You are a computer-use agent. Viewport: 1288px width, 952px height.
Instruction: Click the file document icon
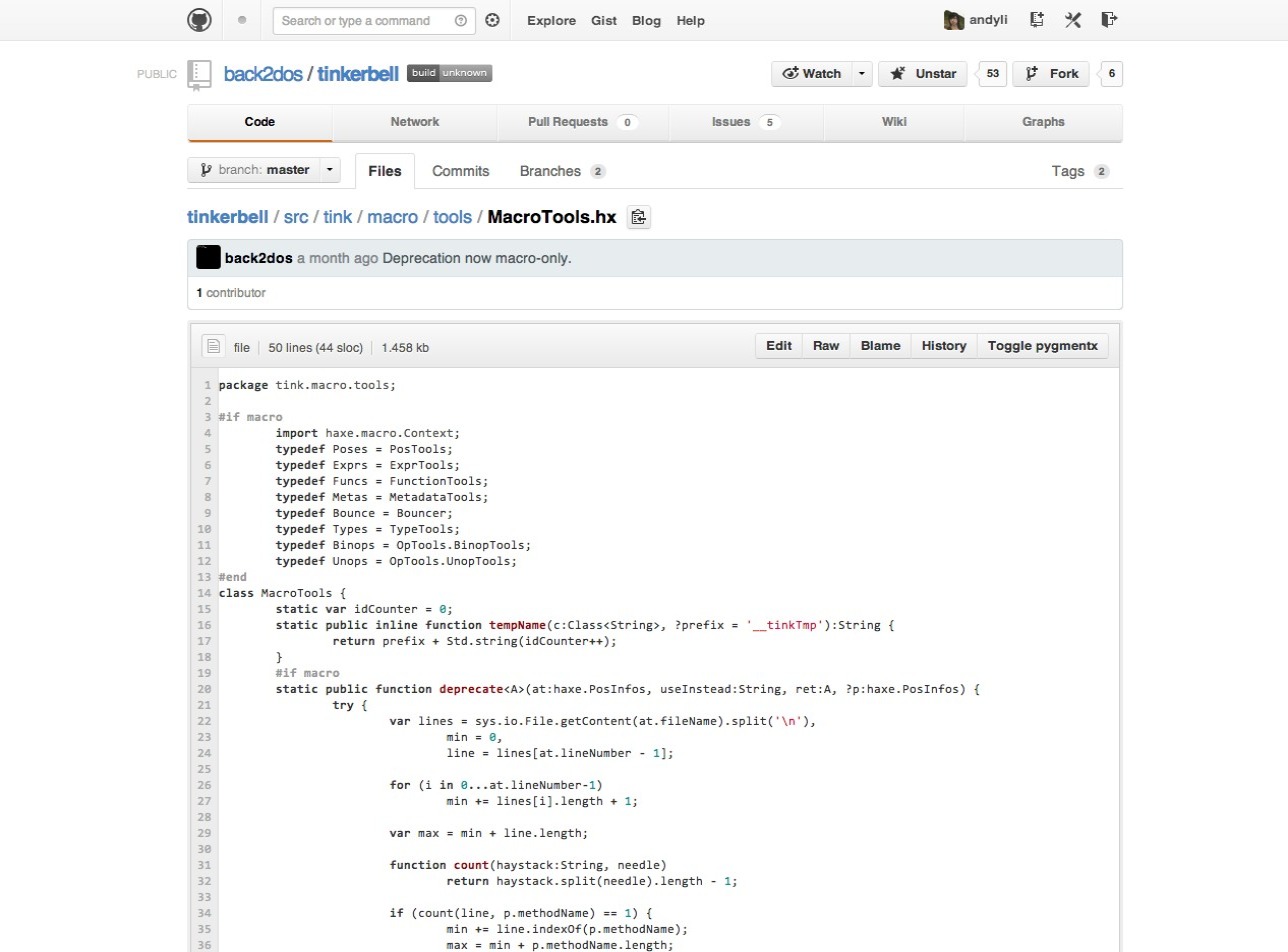pos(213,346)
